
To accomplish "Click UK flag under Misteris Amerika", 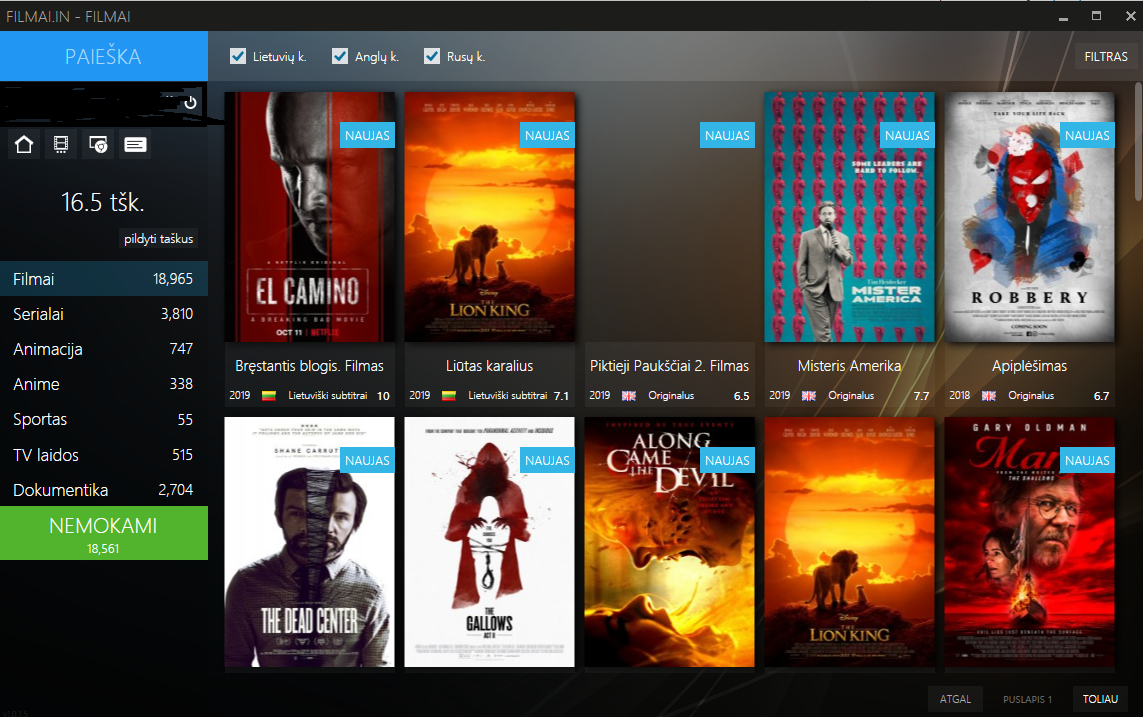I will 808,396.
